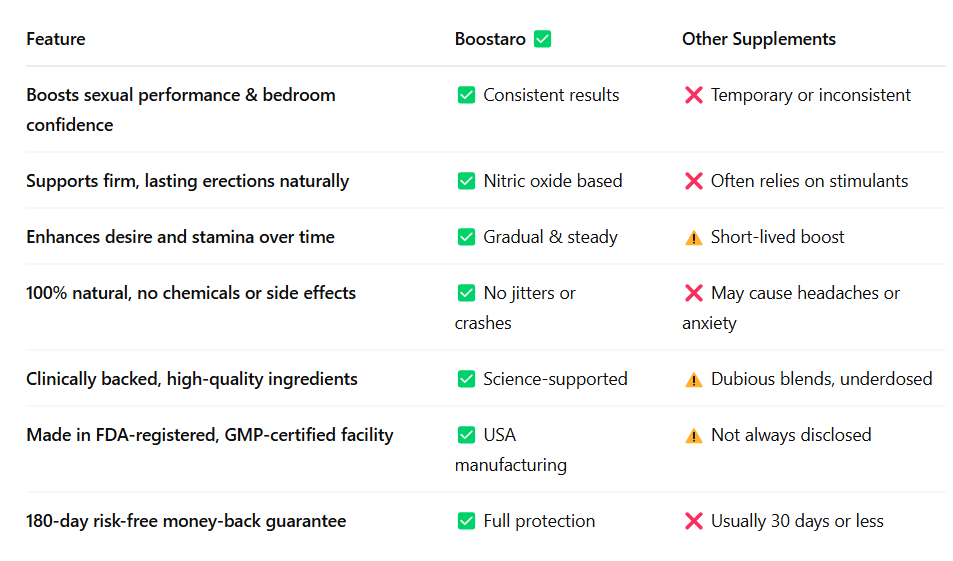Click green checkmark beside Boostaro header
This screenshot has height=561, width=953.
tap(543, 39)
